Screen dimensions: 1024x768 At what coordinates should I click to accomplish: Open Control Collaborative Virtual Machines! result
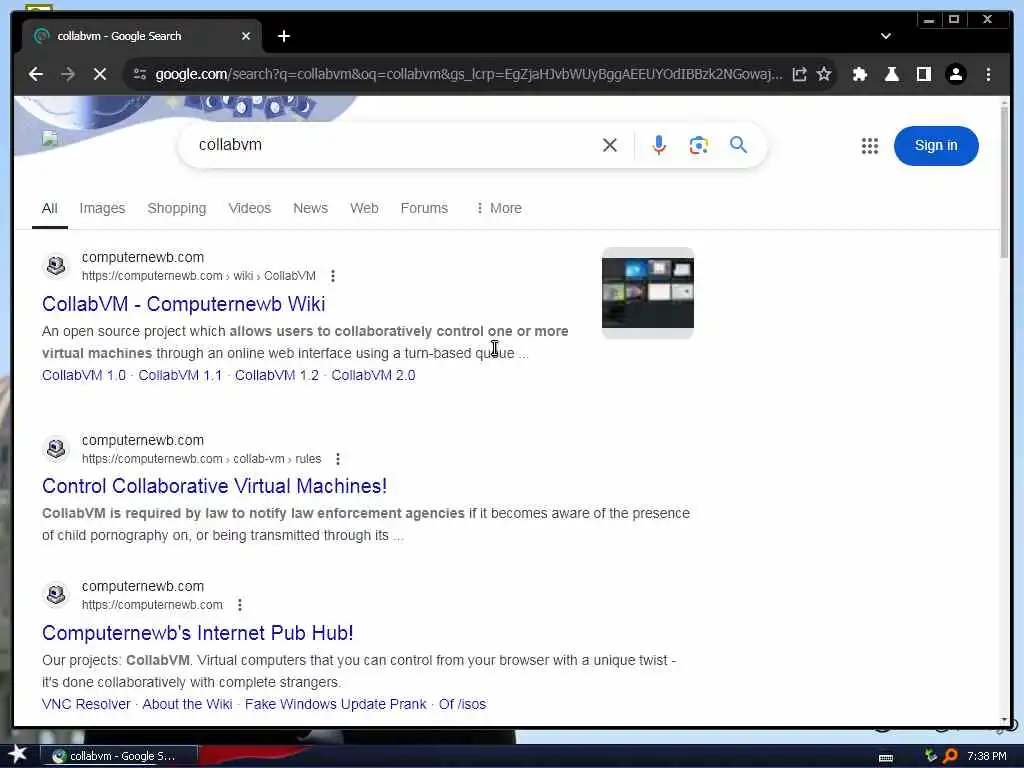[214, 487]
